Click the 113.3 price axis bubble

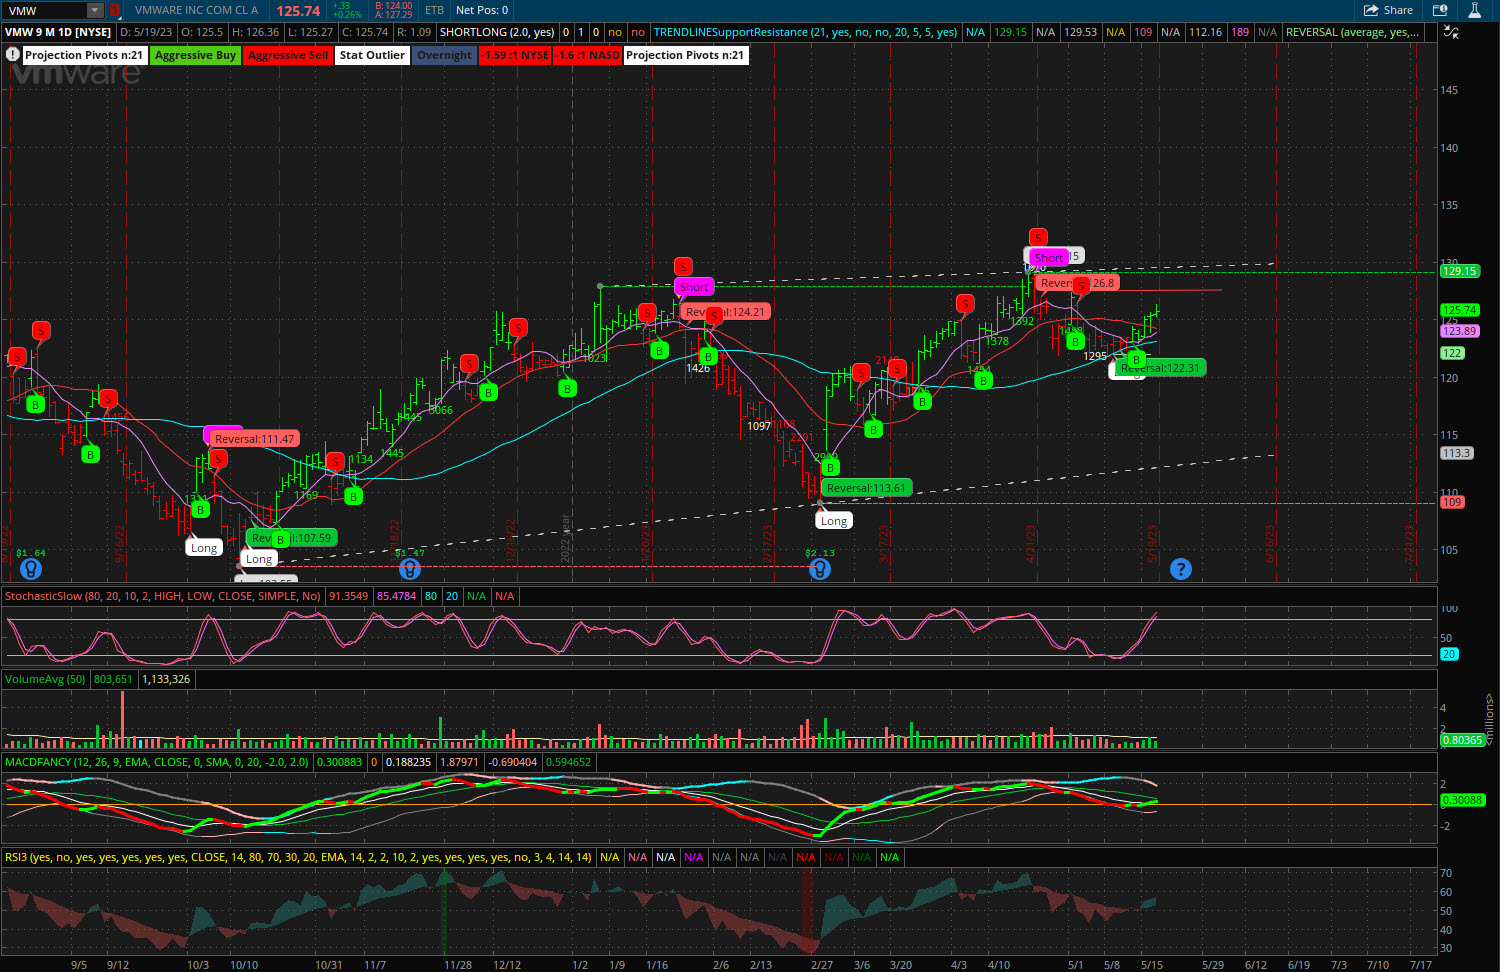click(1456, 453)
